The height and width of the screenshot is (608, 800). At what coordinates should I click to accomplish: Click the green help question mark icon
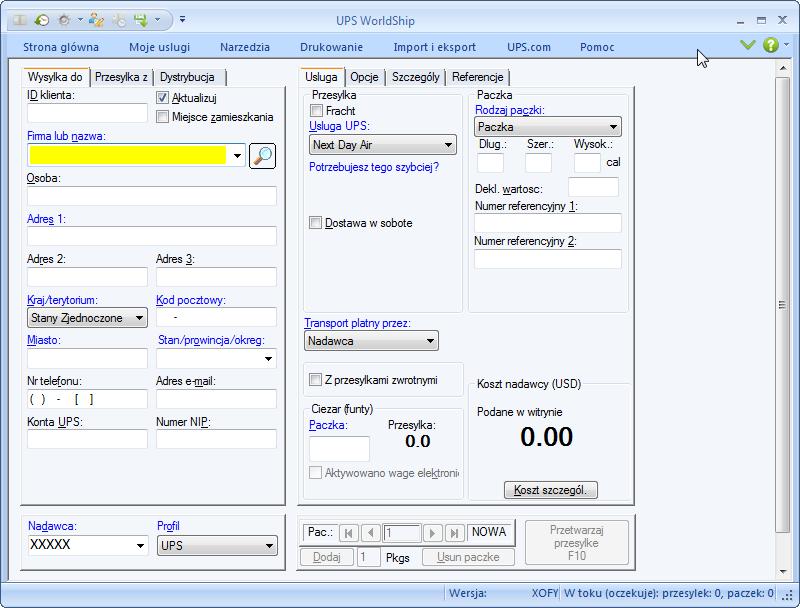point(770,45)
